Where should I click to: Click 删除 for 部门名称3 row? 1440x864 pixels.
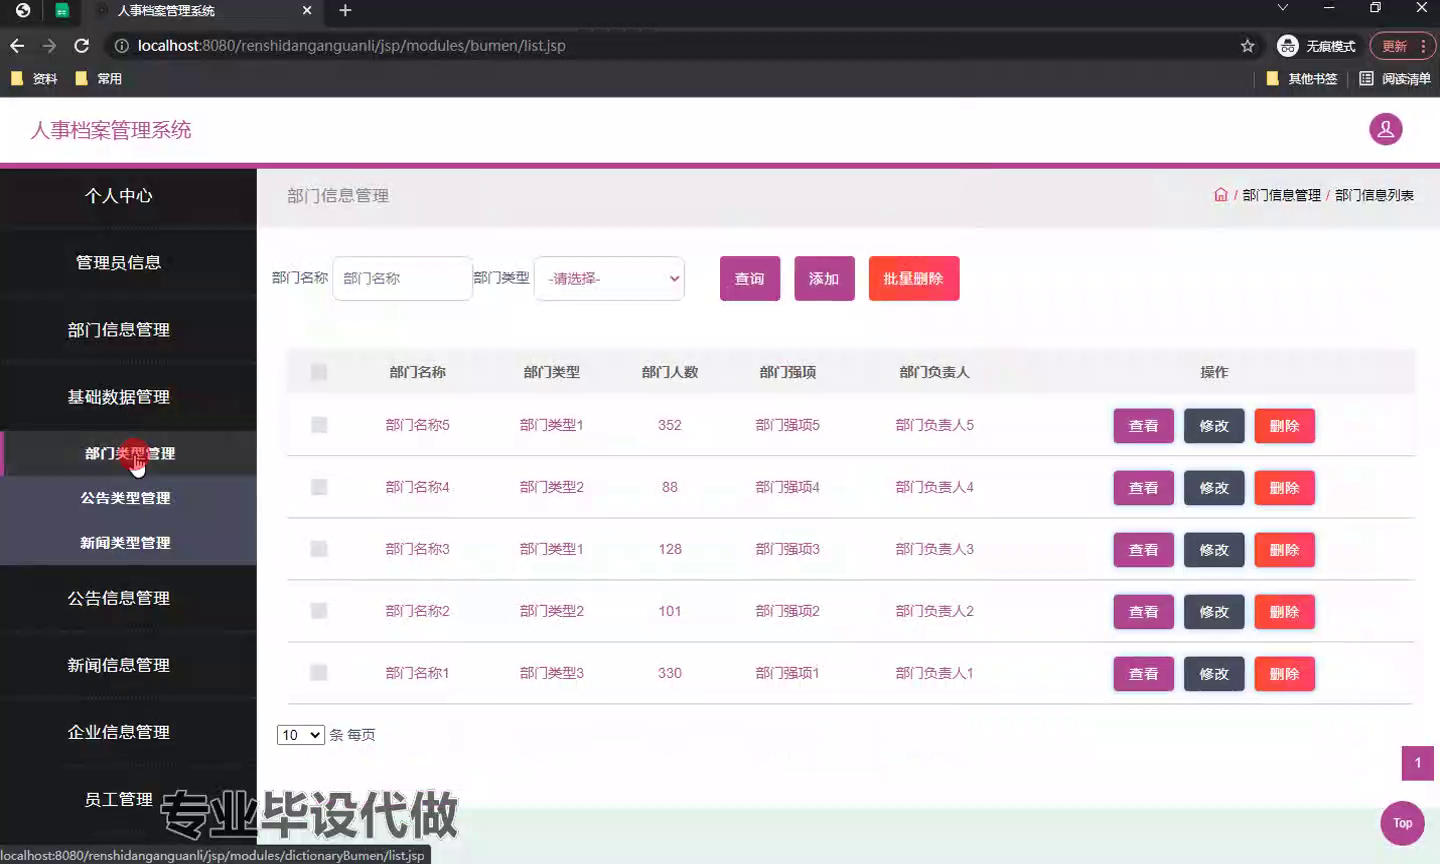coord(1285,550)
